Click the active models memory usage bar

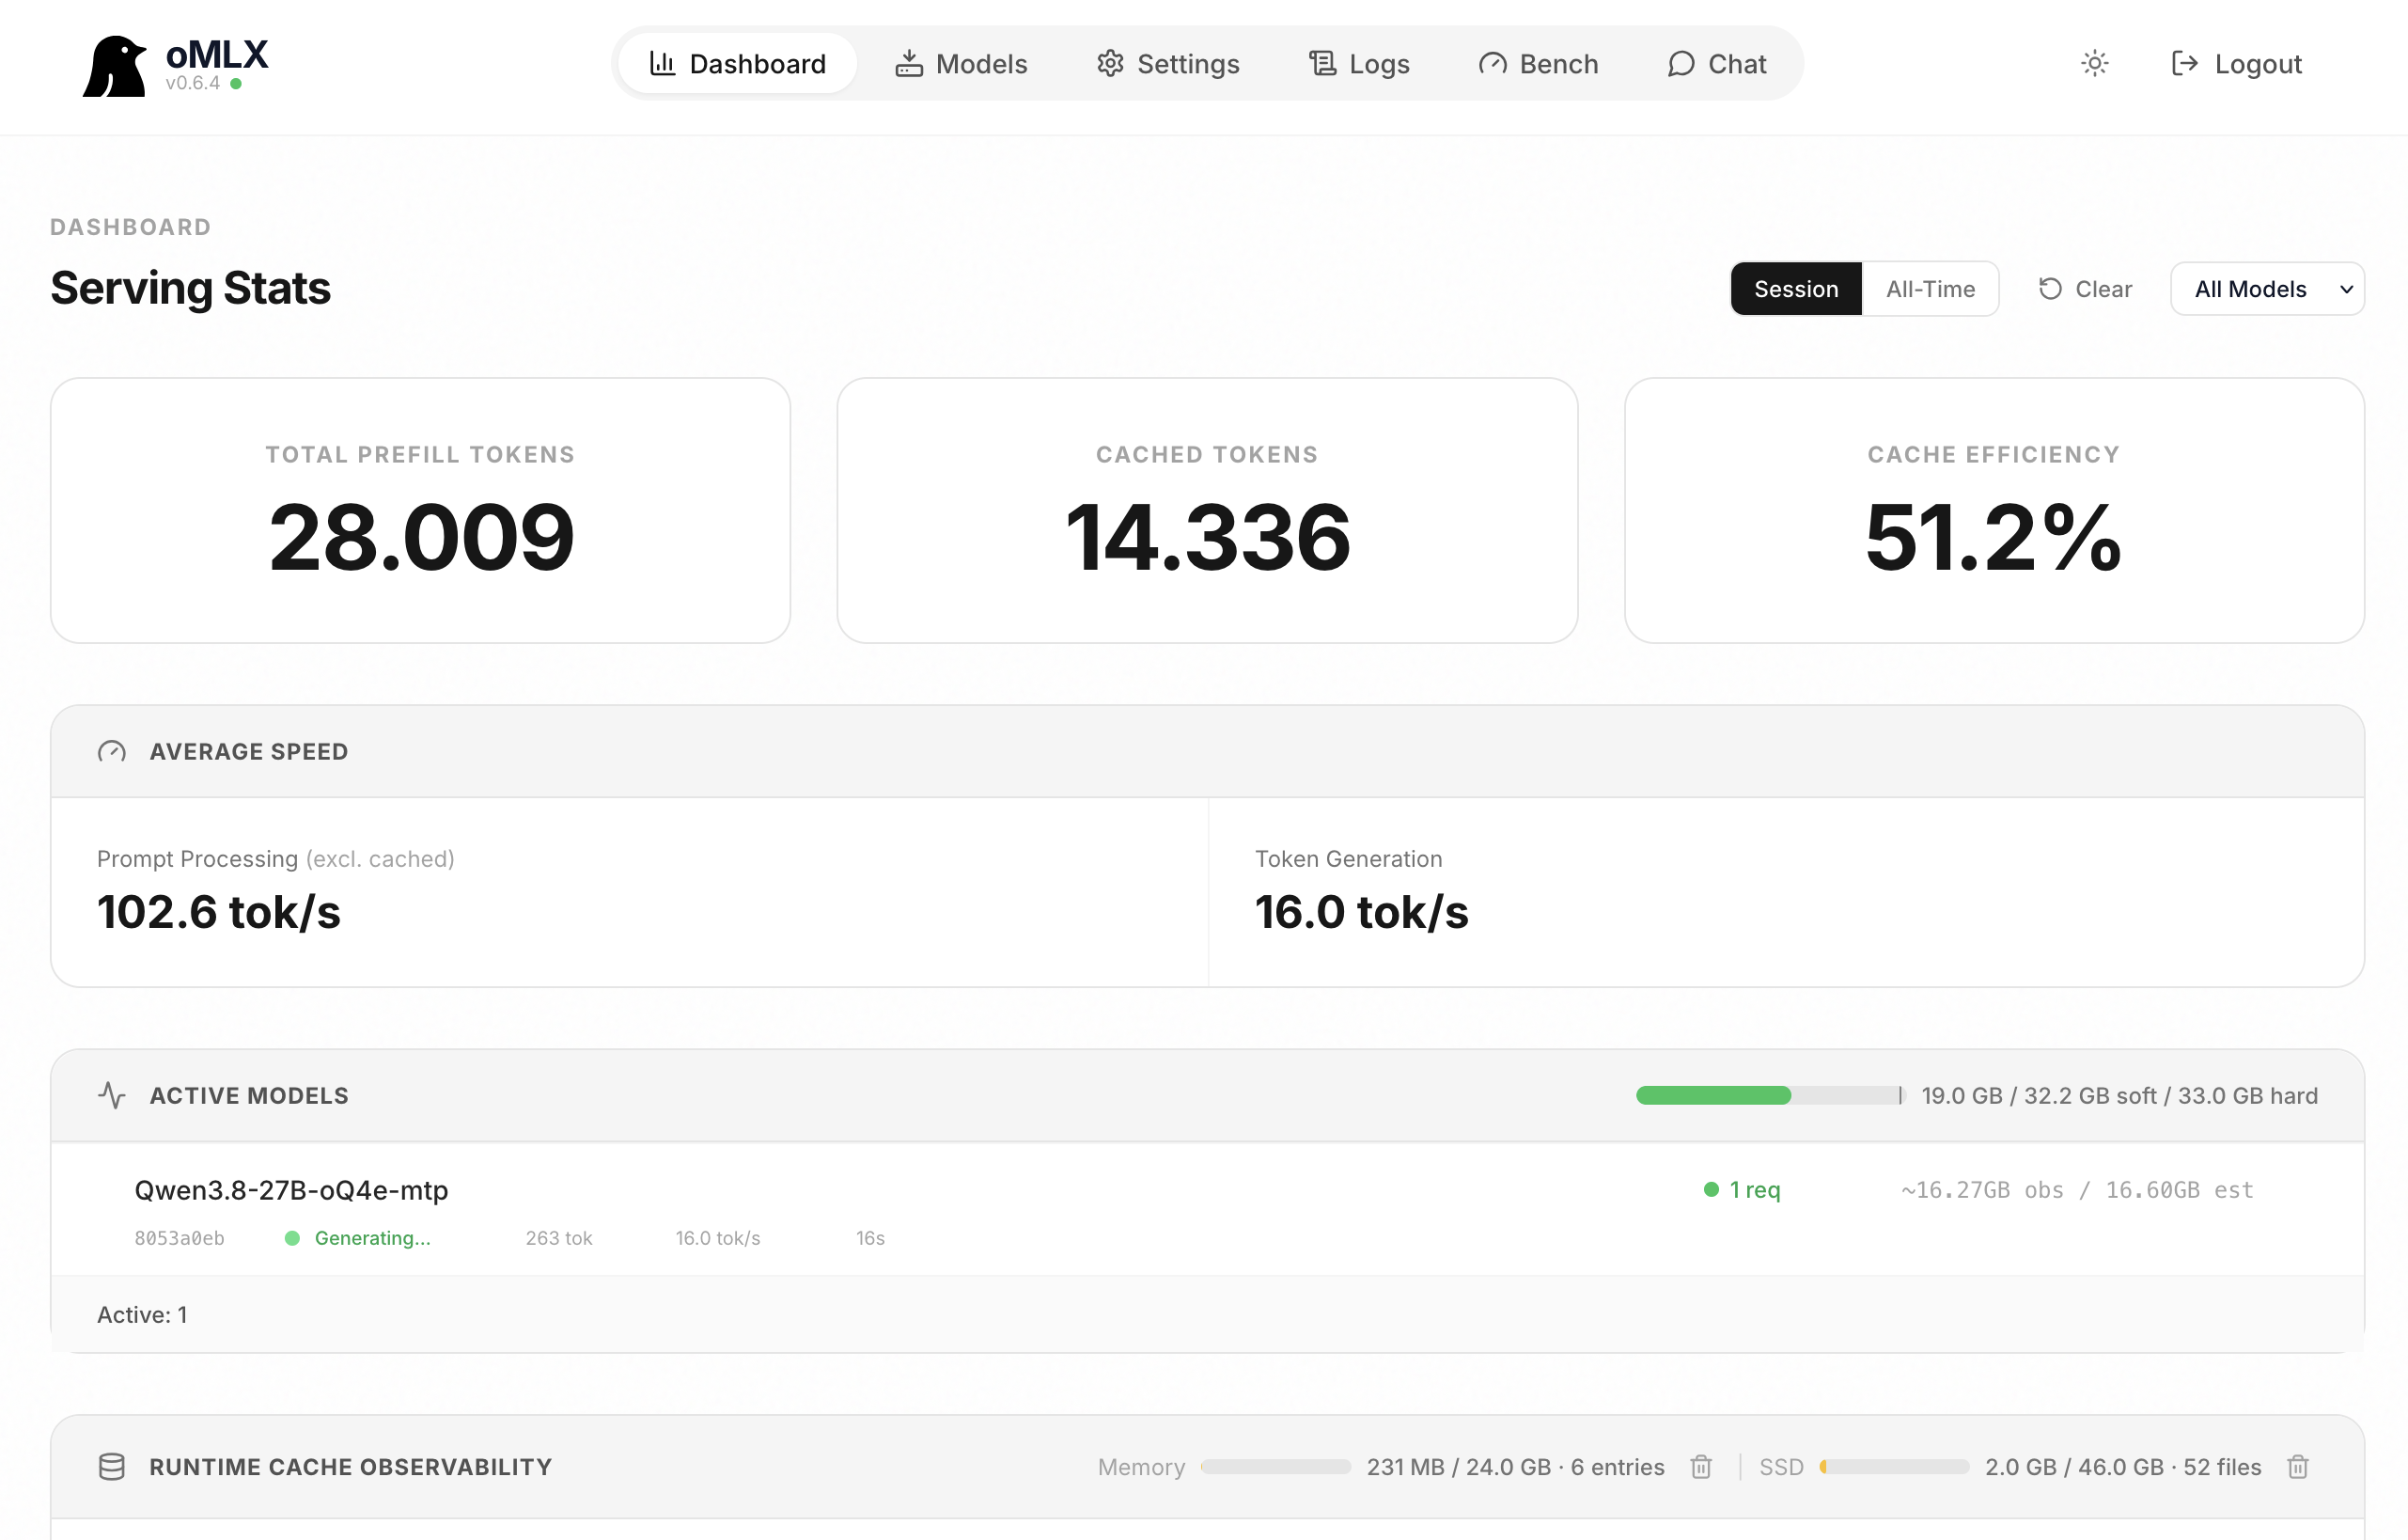[x=1770, y=1096]
